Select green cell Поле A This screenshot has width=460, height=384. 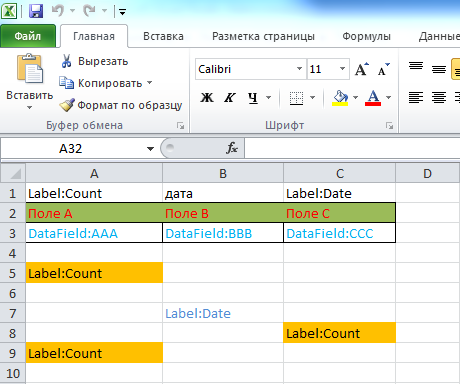point(94,213)
